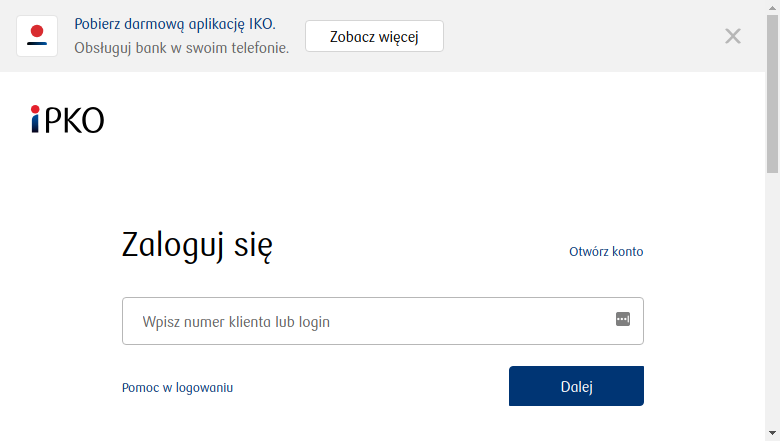
Task: Click the Zobacz więcej button
Action: [374, 36]
